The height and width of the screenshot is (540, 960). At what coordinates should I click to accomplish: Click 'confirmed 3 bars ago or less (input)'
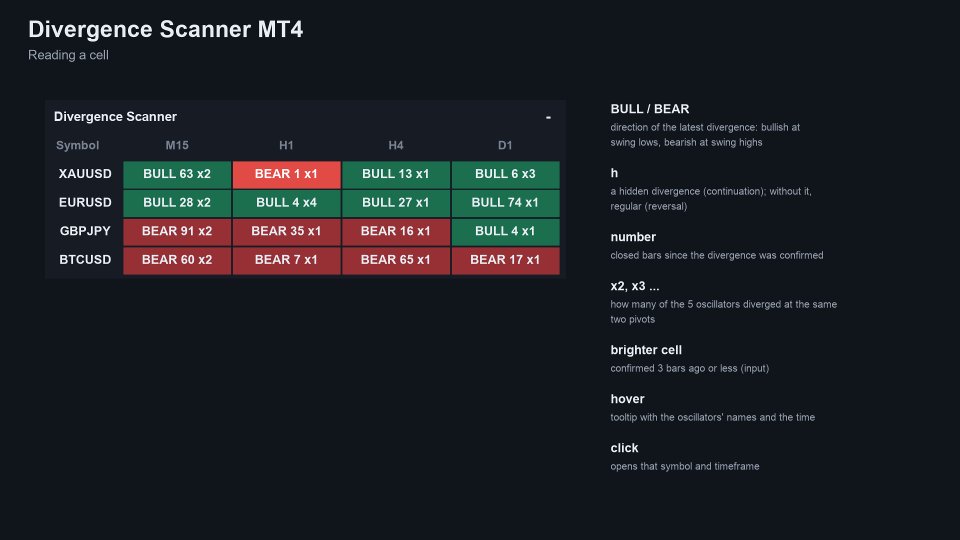coord(690,369)
